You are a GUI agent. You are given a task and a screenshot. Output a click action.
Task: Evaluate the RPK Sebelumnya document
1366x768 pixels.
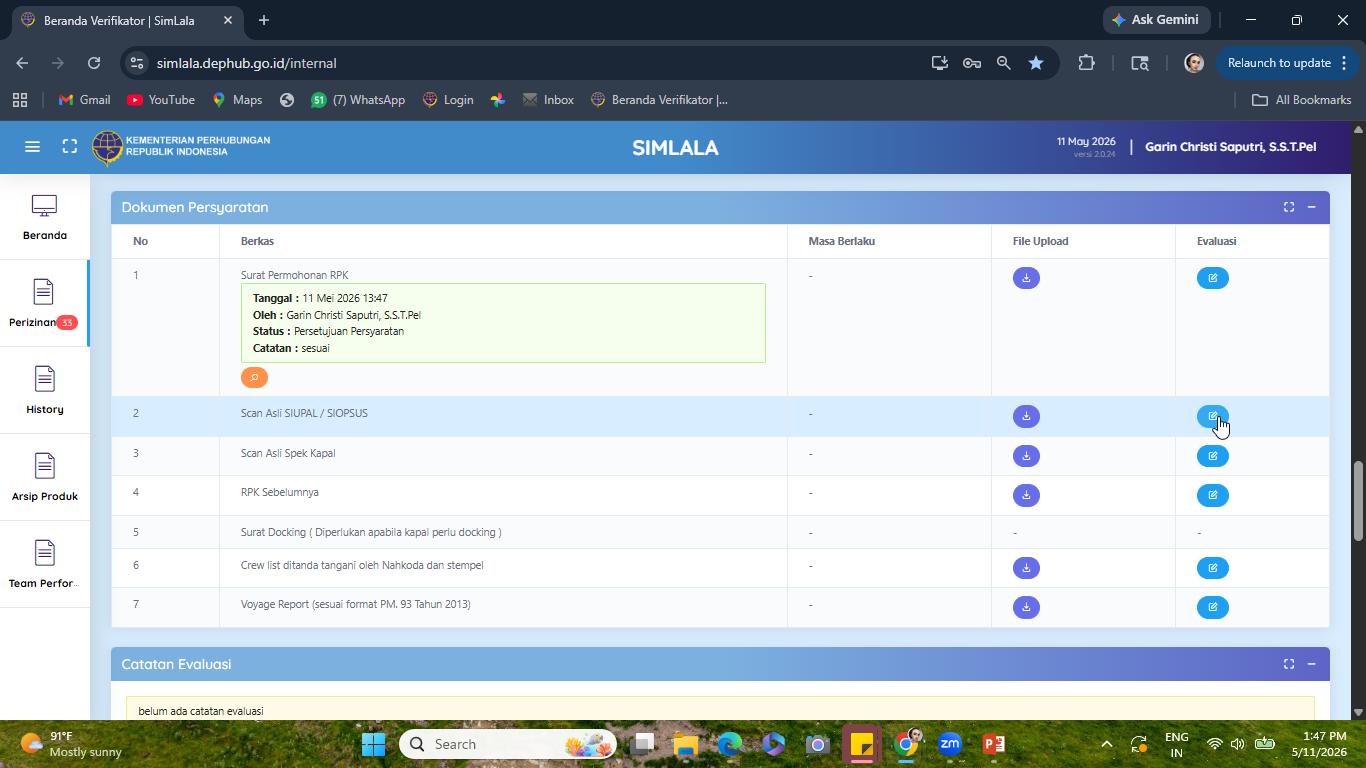tap(1212, 495)
